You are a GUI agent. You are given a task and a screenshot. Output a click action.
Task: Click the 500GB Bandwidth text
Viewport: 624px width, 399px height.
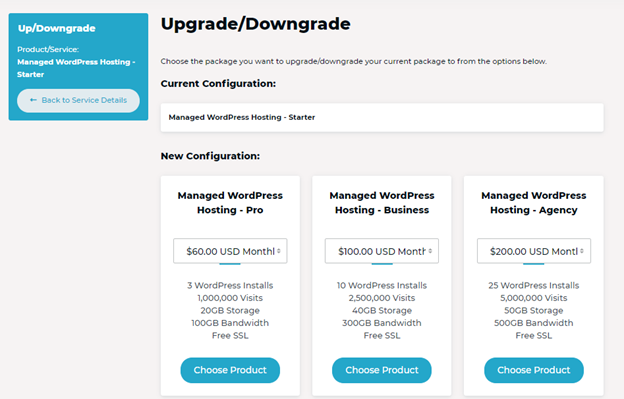tap(534, 323)
